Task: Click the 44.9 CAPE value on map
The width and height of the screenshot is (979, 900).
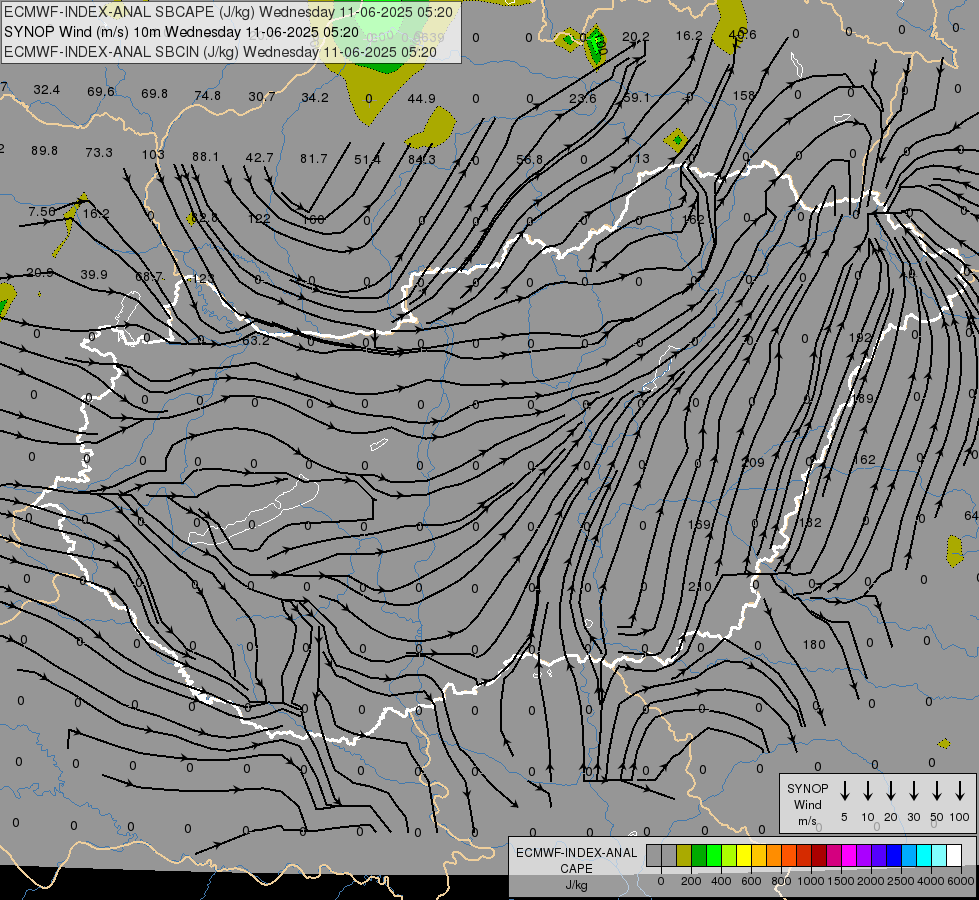Action: pyautogui.click(x=421, y=99)
